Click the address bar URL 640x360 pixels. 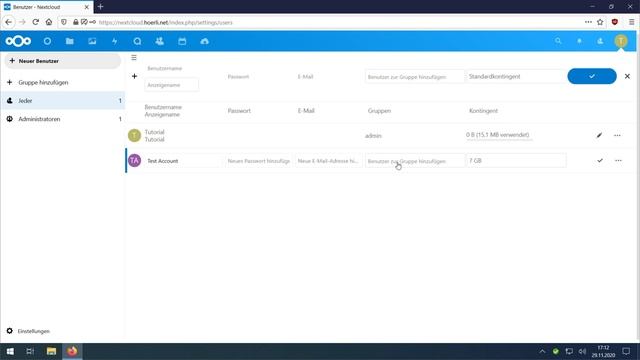(x=165, y=22)
